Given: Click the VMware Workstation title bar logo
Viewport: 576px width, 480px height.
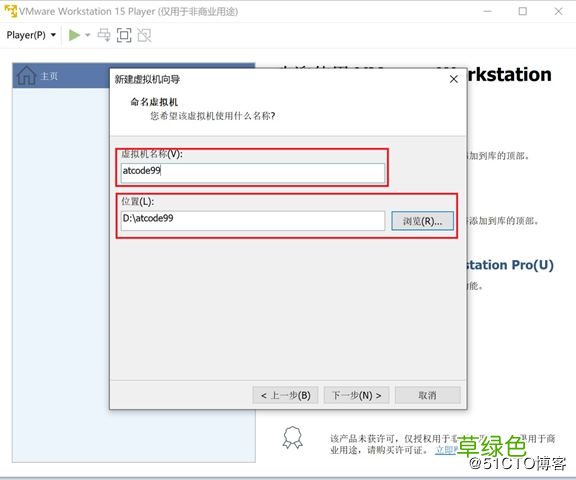Looking at the screenshot, I should pos(10,11).
